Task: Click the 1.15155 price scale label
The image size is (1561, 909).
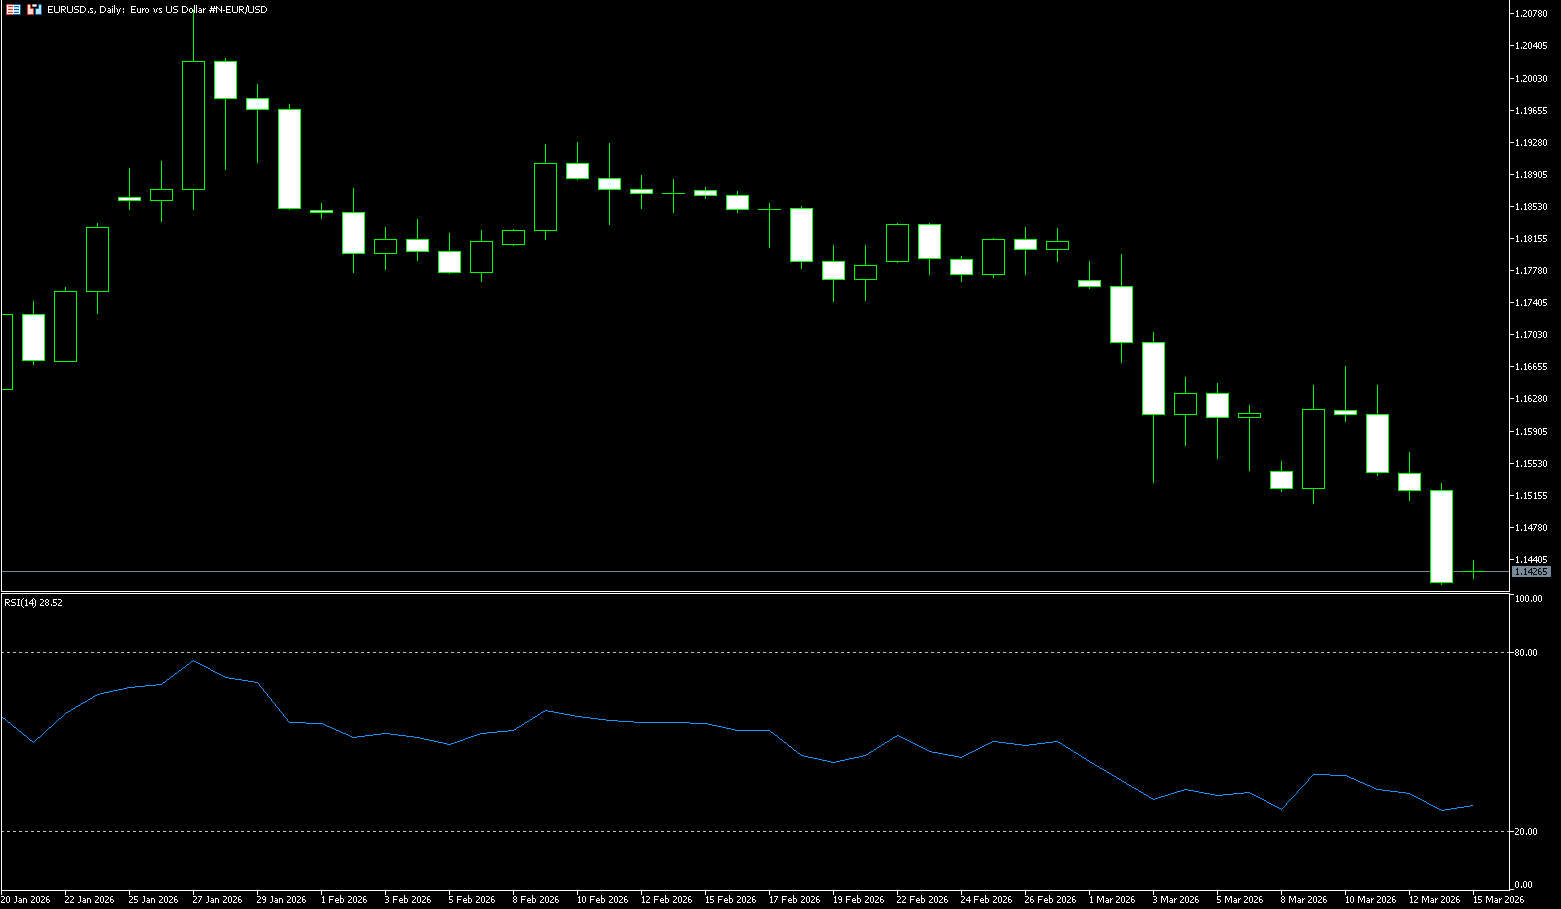Action: (x=1531, y=496)
